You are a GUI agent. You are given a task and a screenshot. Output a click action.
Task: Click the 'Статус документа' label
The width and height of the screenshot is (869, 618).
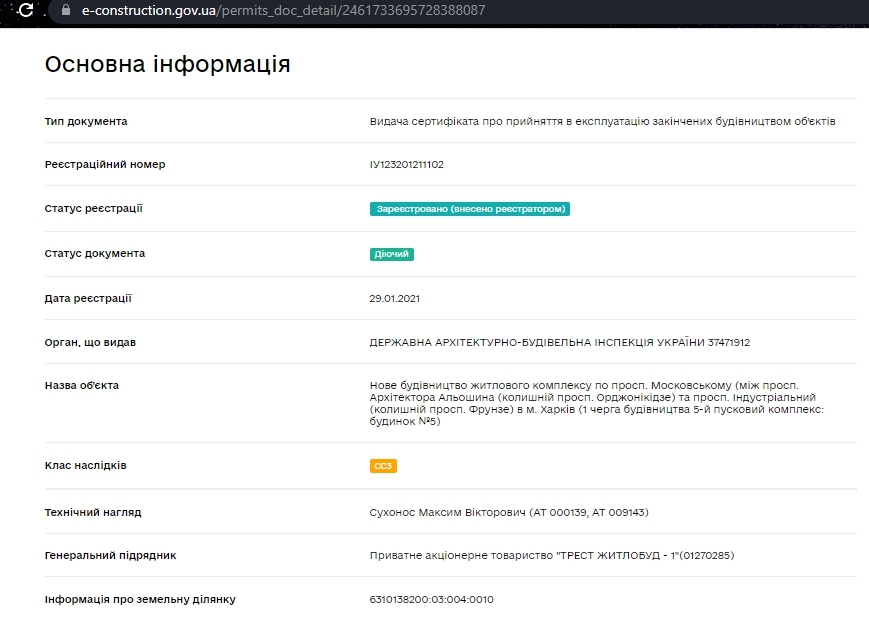(x=95, y=253)
